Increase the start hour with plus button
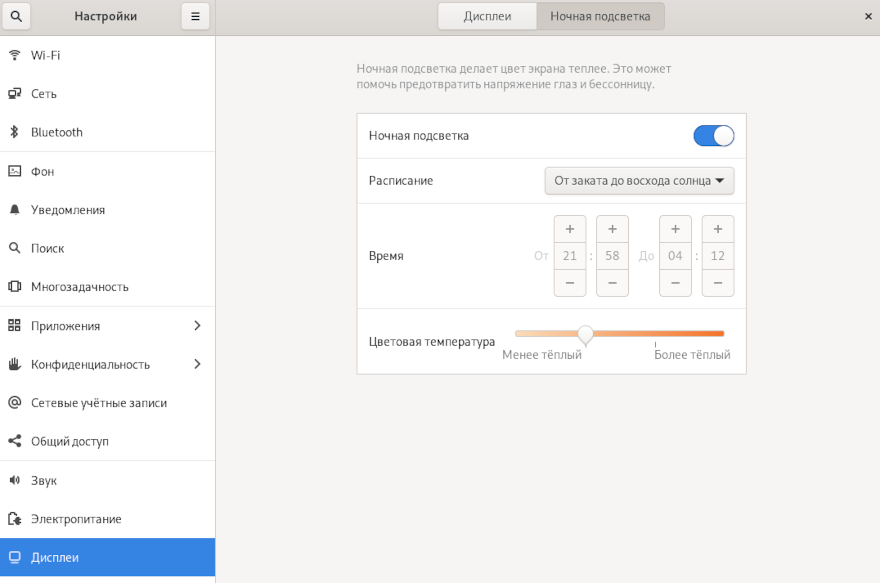 [570, 229]
